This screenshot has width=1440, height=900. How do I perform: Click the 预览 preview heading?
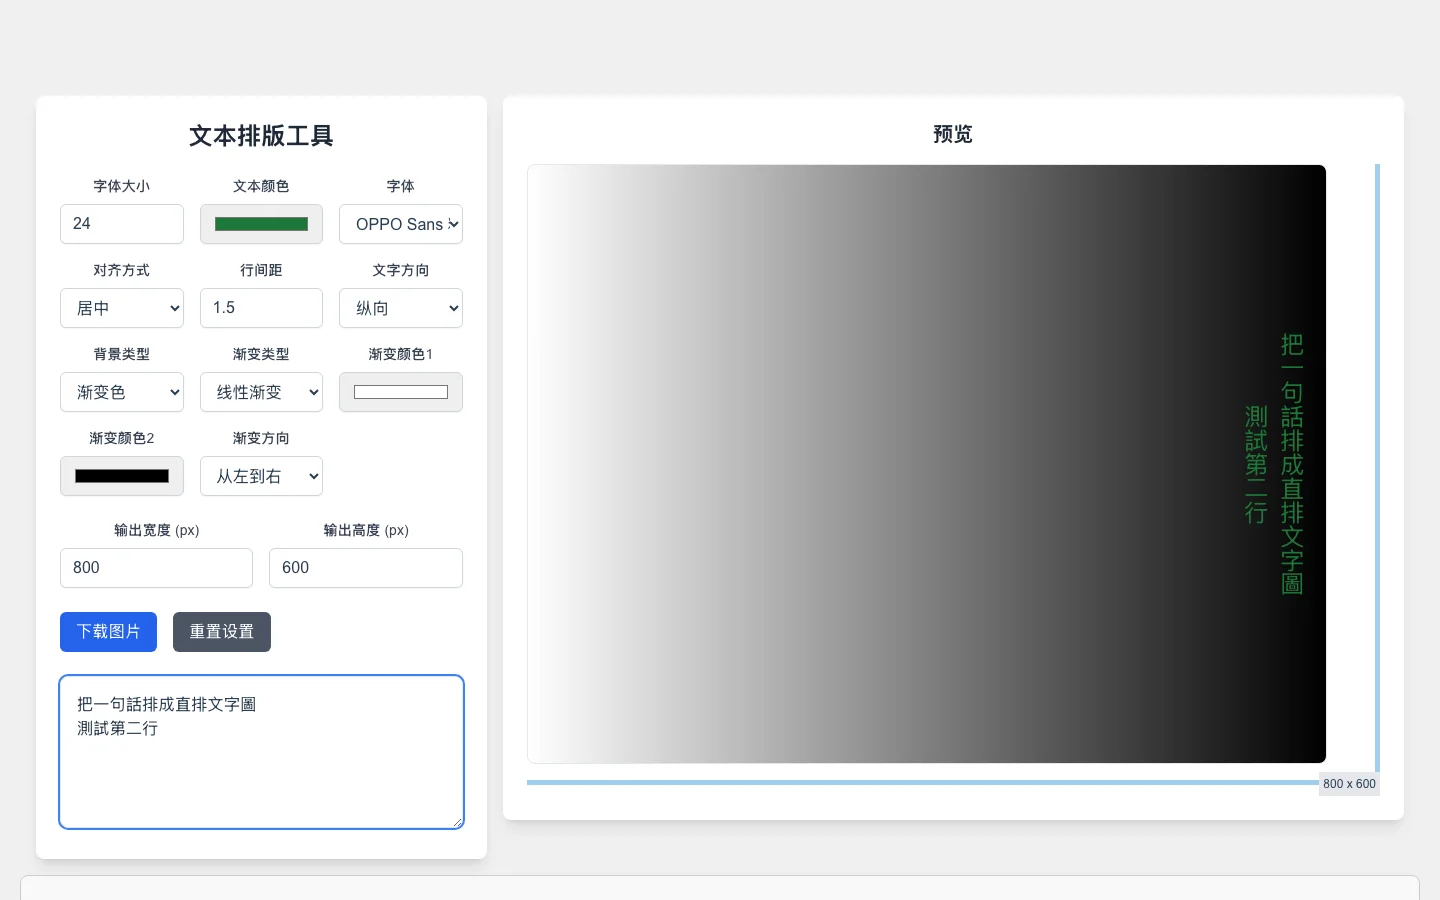click(x=953, y=134)
